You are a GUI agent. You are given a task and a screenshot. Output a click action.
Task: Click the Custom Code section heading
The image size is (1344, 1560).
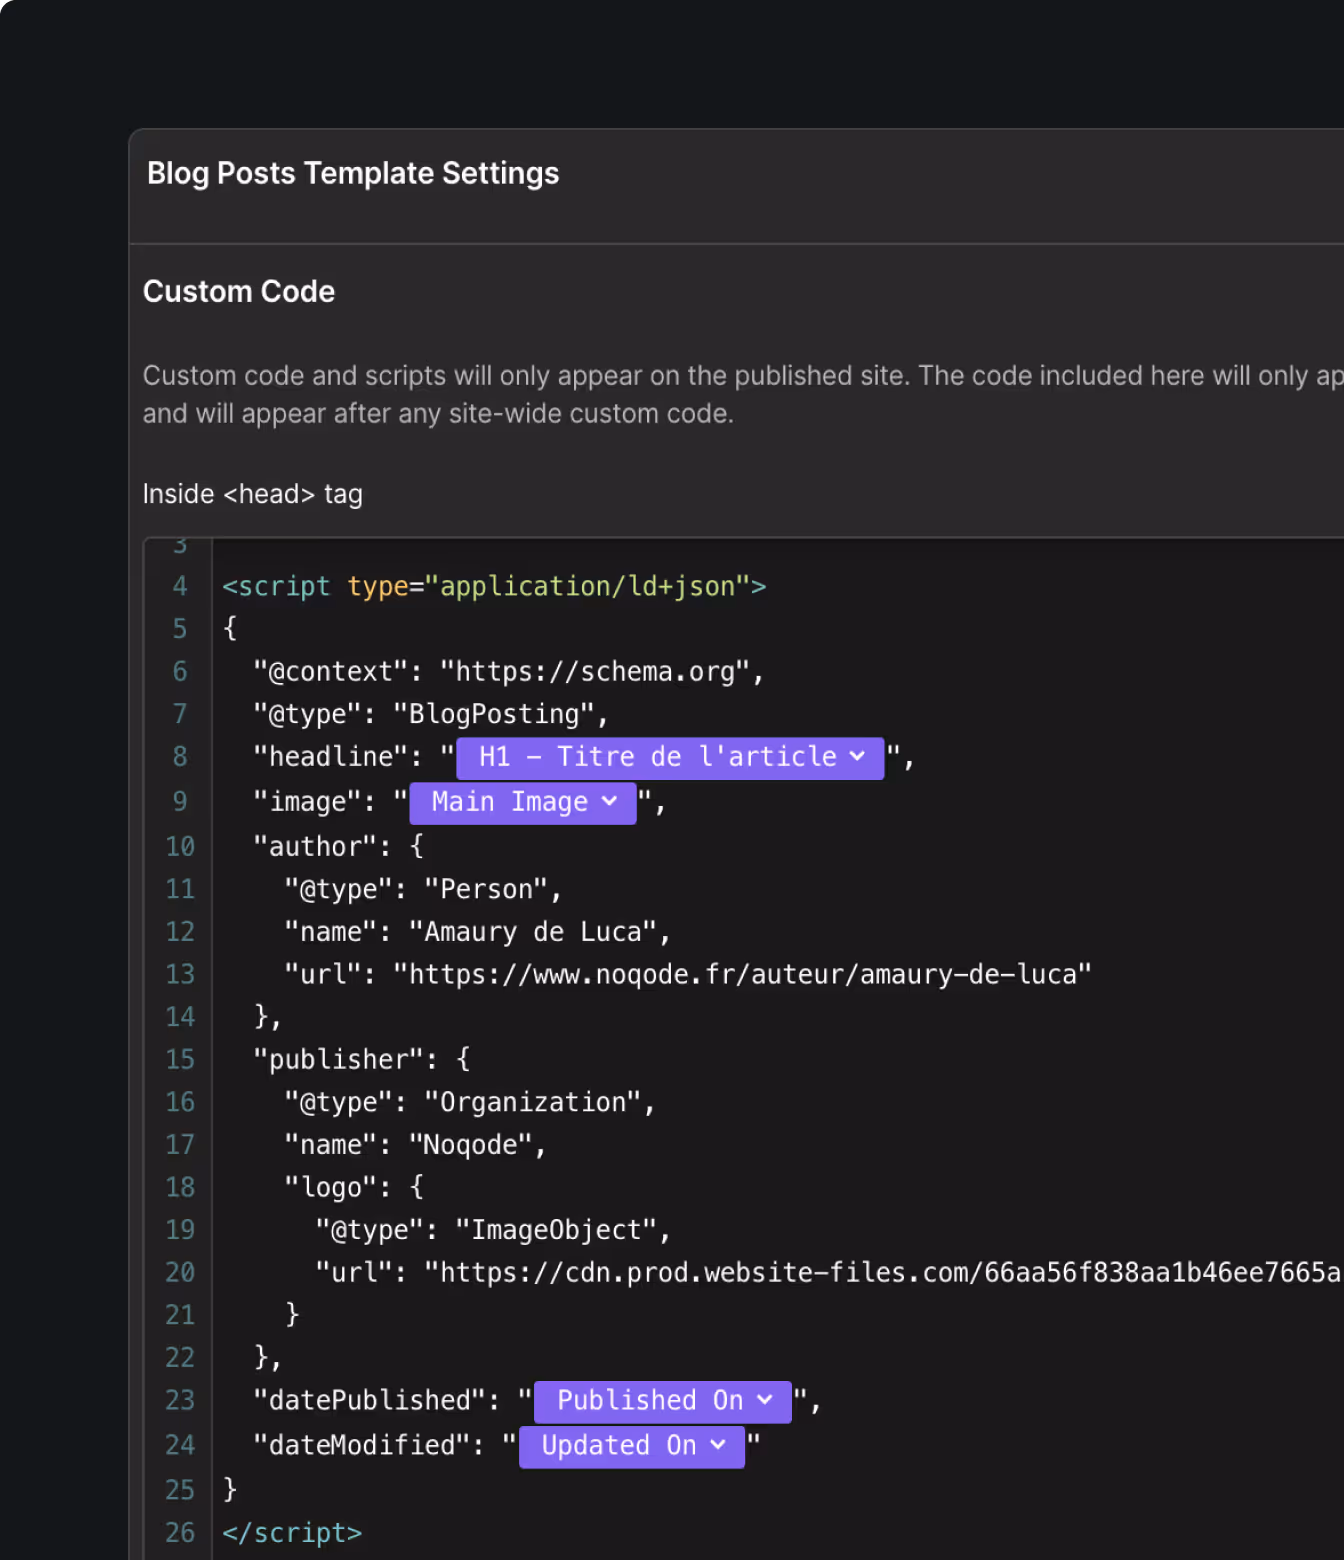tap(239, 292)
